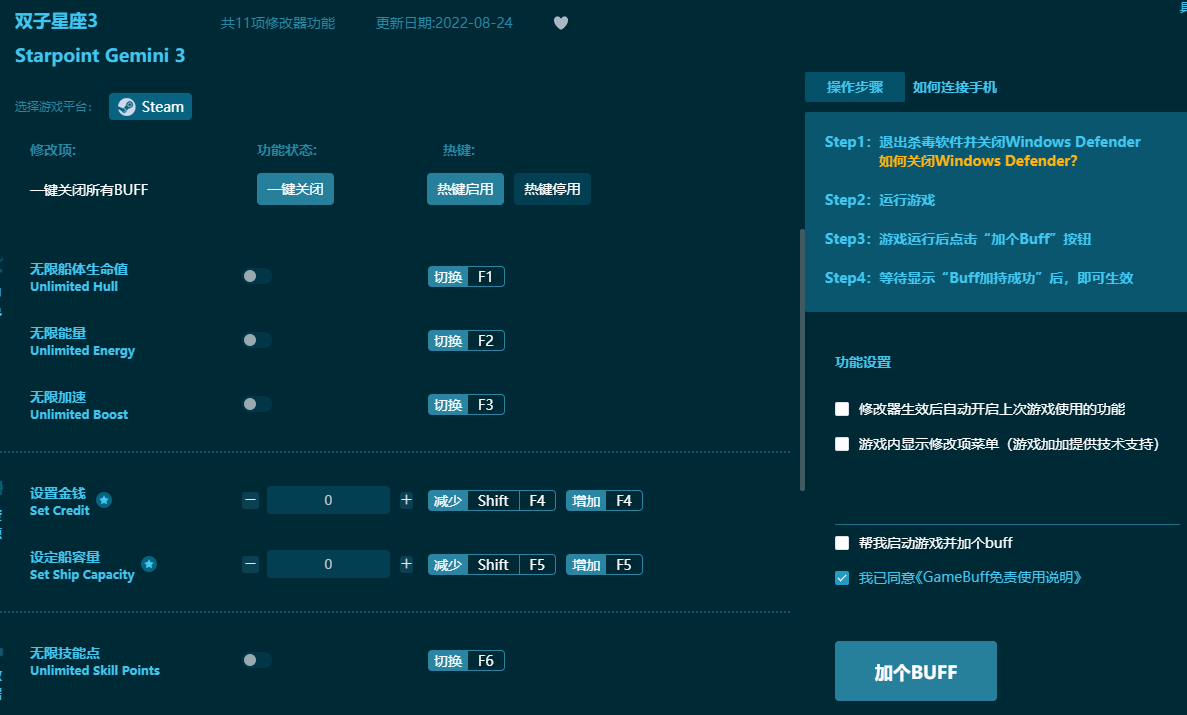Click the Step1 退出杀毒软件 instruction text
The height and width of the screenshot is (715, 1187).
pos(983,142)
